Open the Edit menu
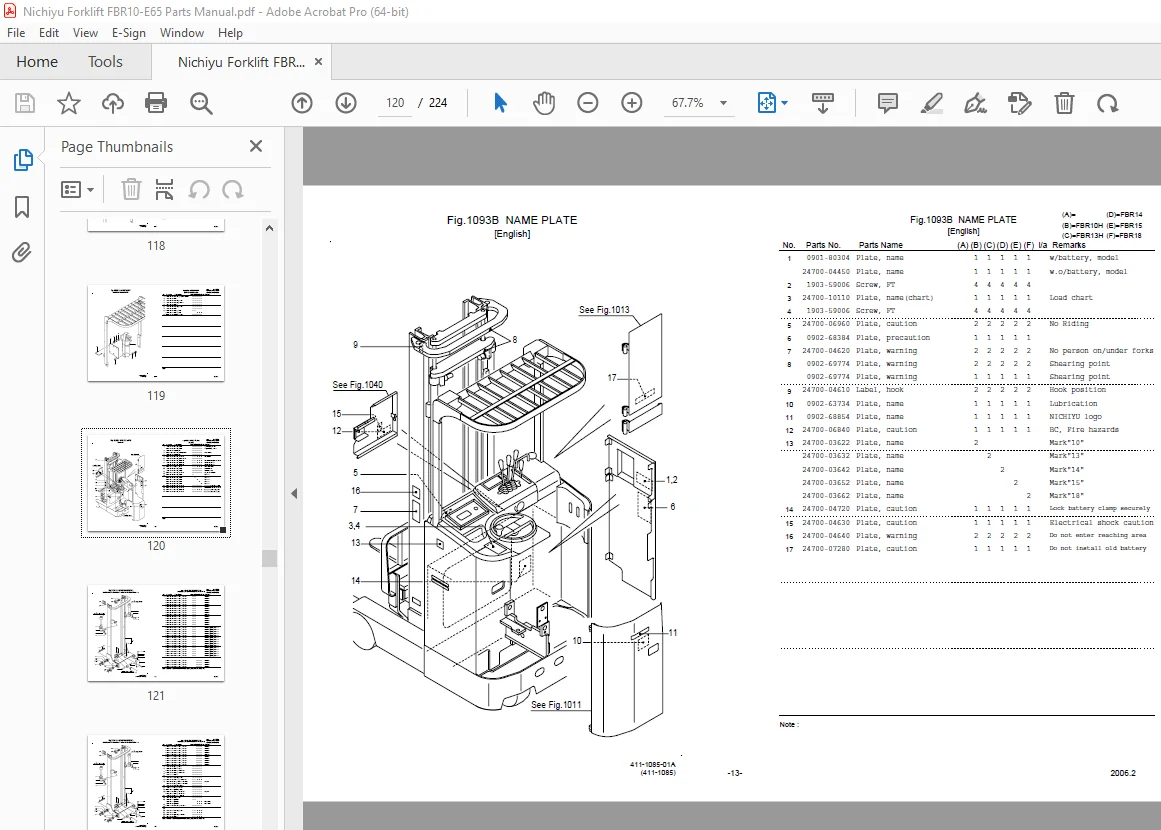Viewport: 1161px width, 830px height. point(49,33)
